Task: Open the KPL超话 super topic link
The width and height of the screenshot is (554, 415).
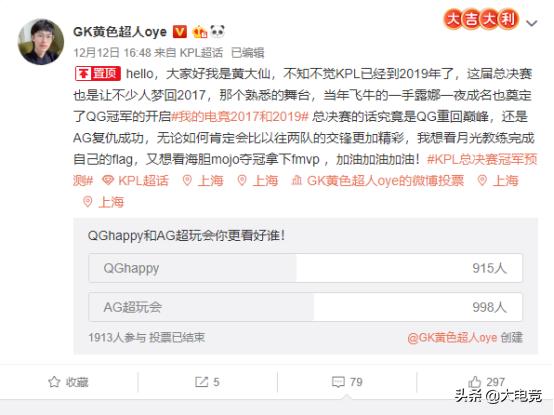Action: click(135, 181)
